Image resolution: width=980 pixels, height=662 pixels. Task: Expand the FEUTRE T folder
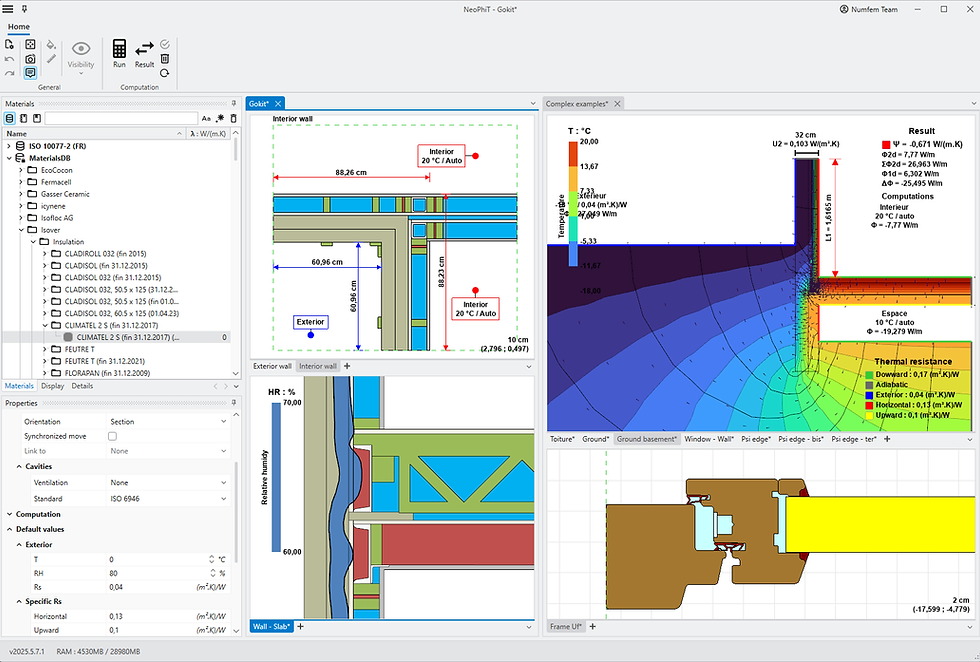pos(44,349)
